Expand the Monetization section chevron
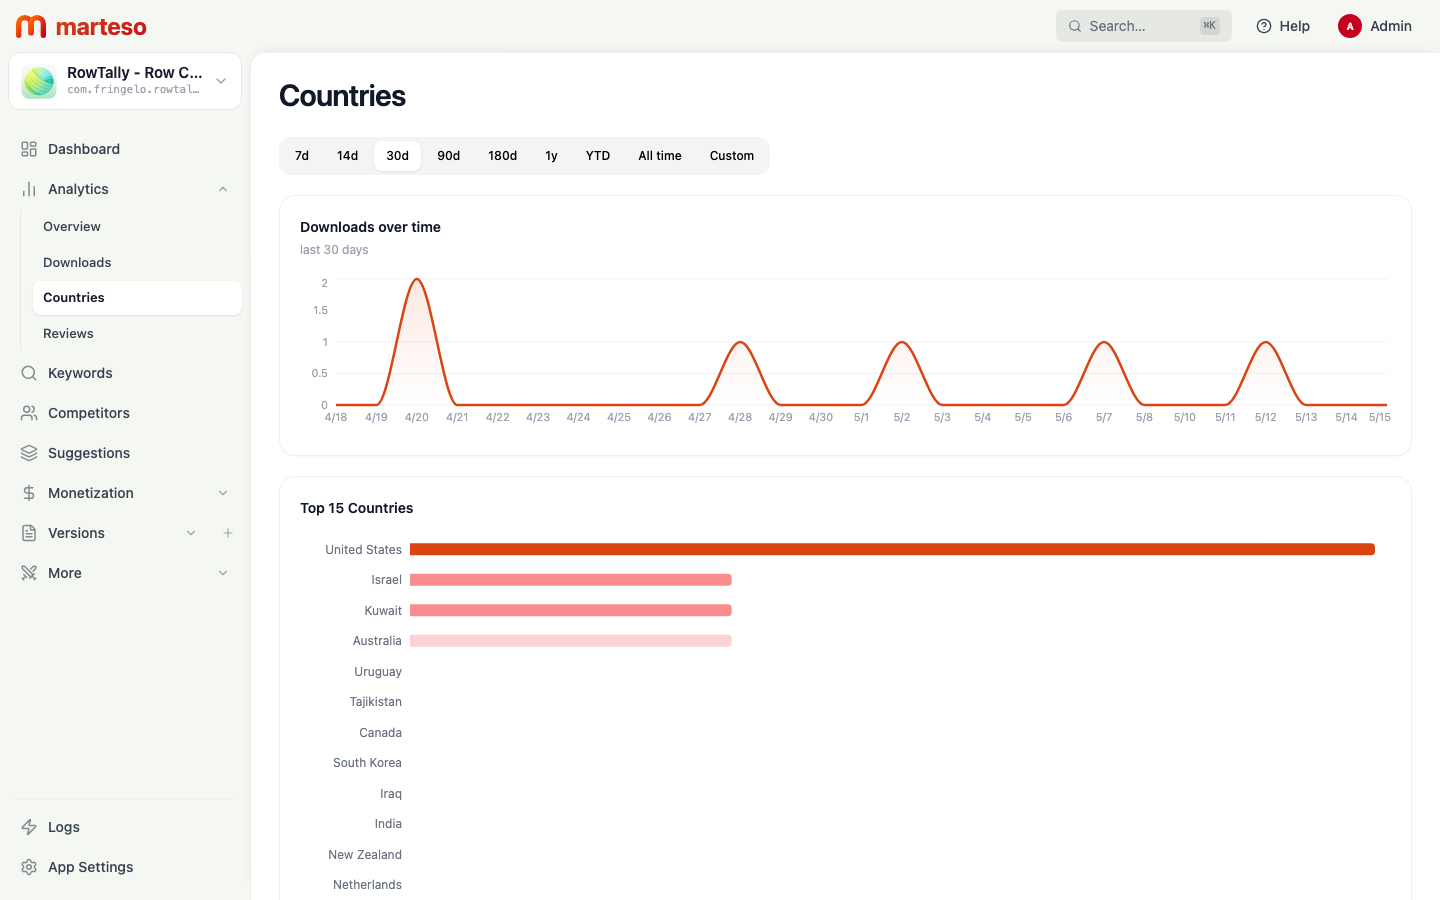Image resolution: width=1440 pixels, height=900 pixels. pyautogui.click(x=223, y=493)
